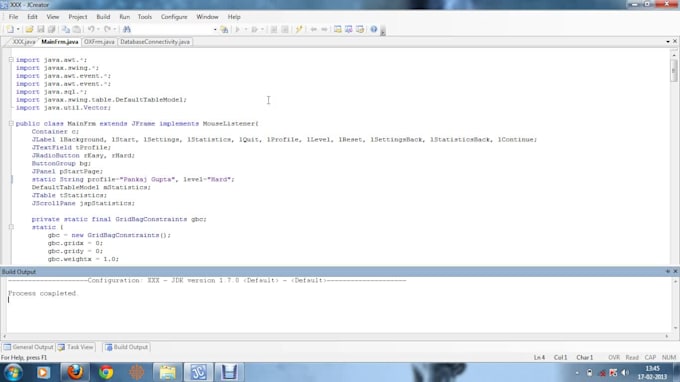Click the Find binoculars icon

(x=127, y=29)
